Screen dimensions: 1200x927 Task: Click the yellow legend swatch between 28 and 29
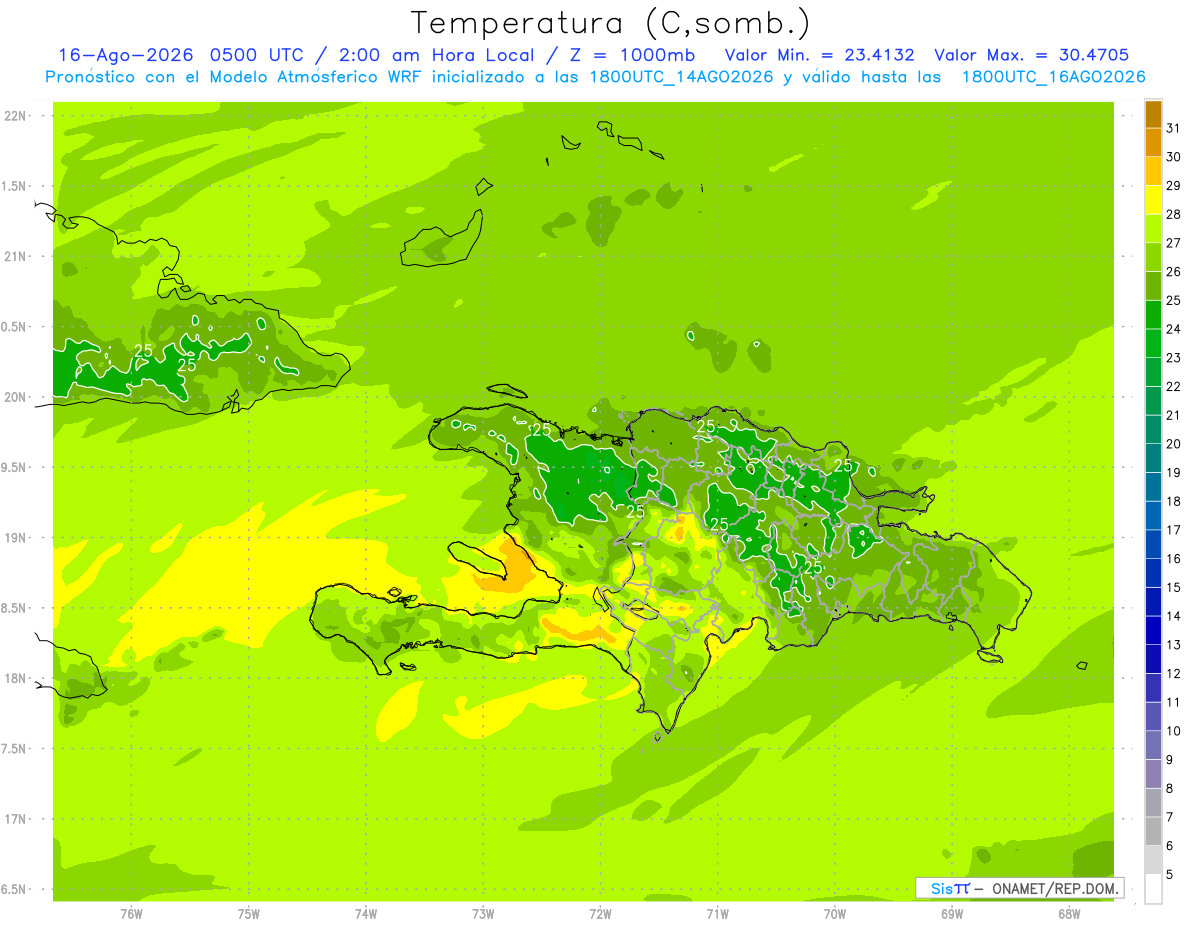tap(1153, 199)
